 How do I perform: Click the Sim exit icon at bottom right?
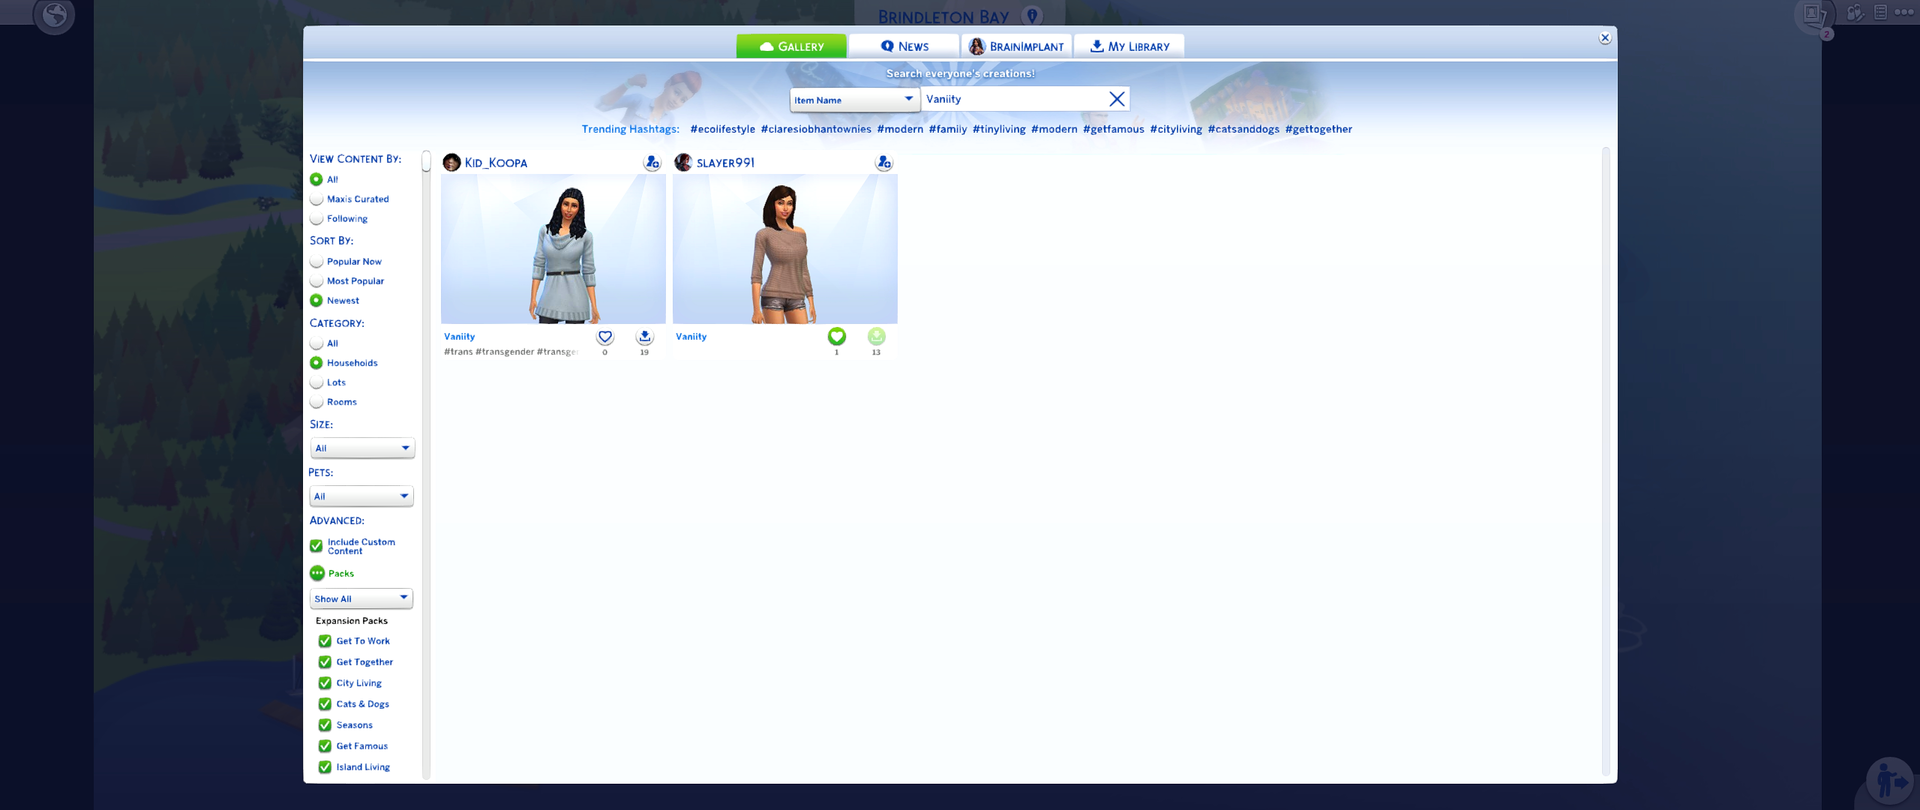pos(1890,780)
